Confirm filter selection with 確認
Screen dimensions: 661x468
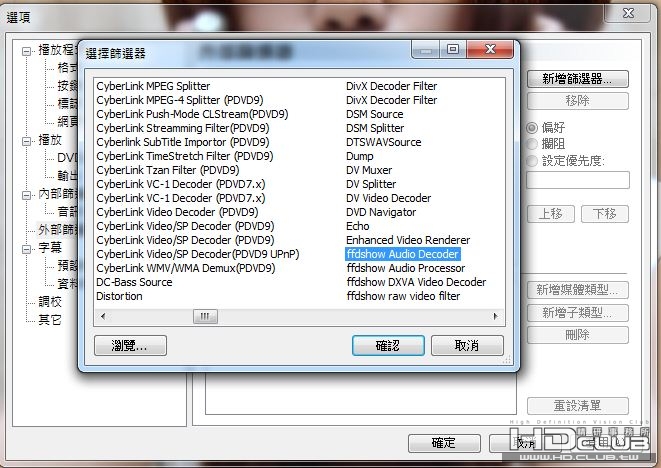click(388, 346)
